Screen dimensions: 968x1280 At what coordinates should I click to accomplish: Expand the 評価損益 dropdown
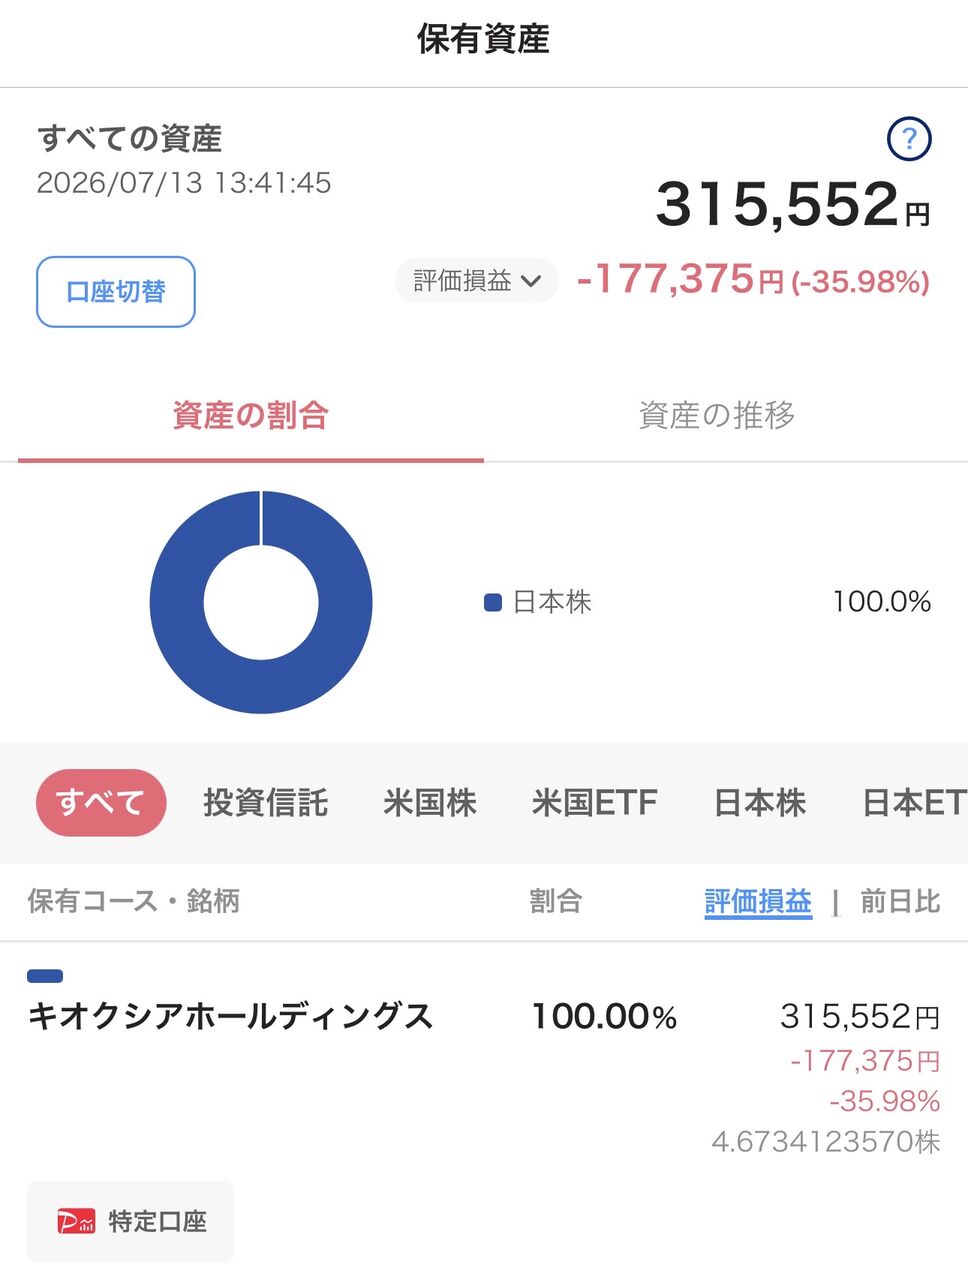[x=476, y=281]
